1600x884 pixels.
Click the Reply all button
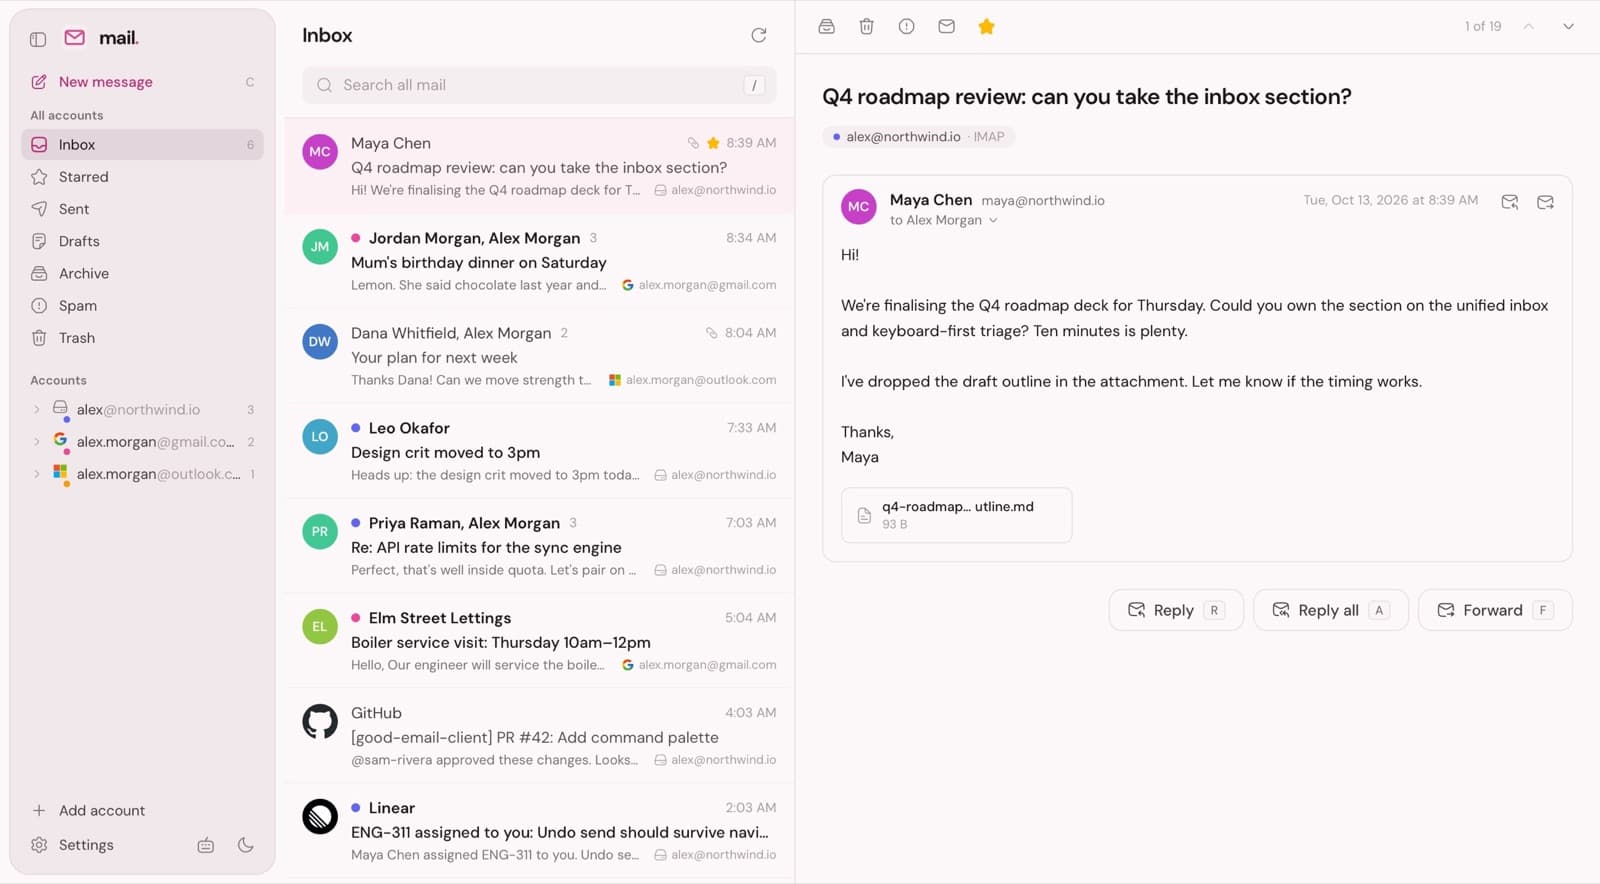click(1330, 610)
